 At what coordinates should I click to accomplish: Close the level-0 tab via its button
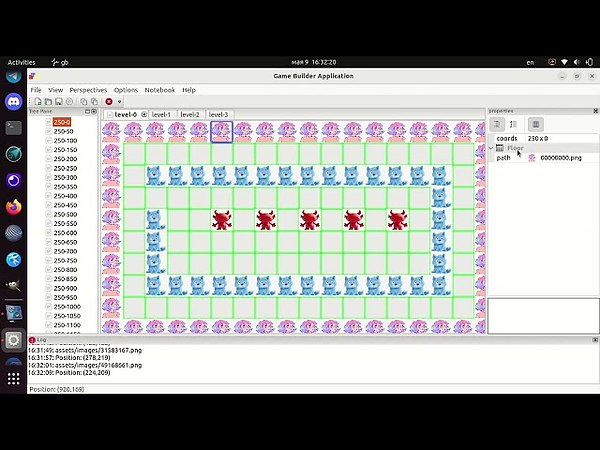(144, 114)
